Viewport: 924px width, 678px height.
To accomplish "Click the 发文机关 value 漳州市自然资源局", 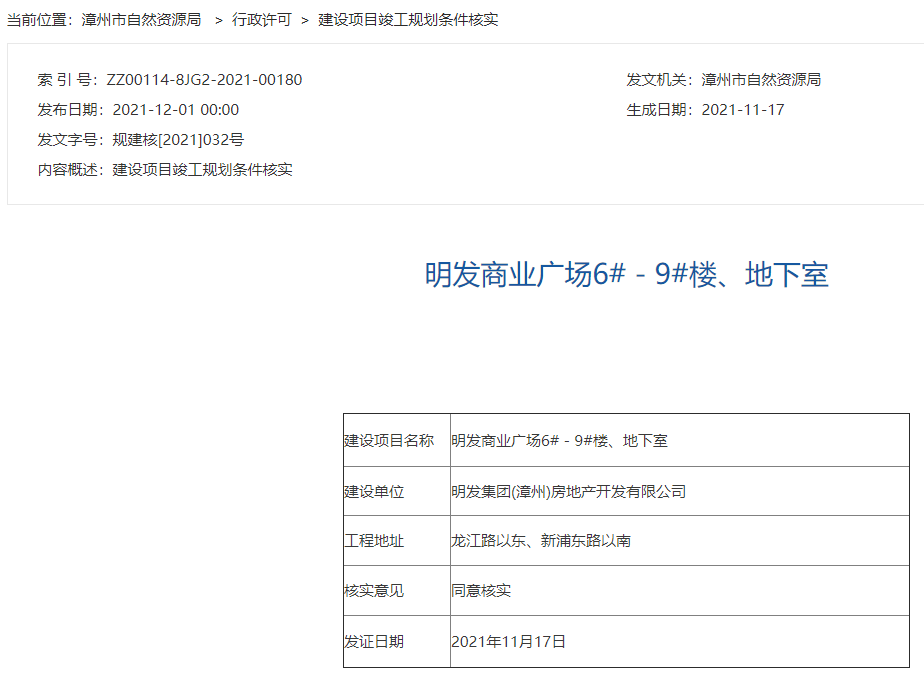I will (x=761, y=80).
